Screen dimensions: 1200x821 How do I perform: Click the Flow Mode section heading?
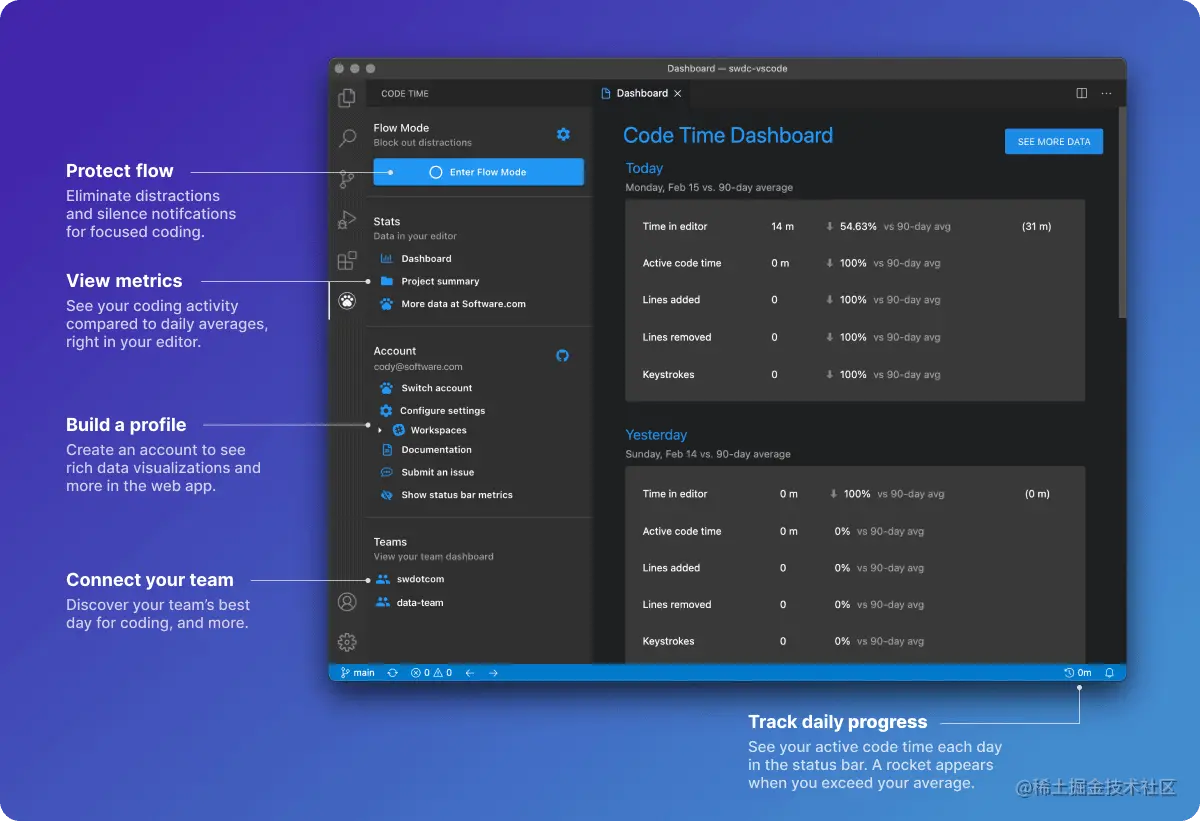(401, 128)
